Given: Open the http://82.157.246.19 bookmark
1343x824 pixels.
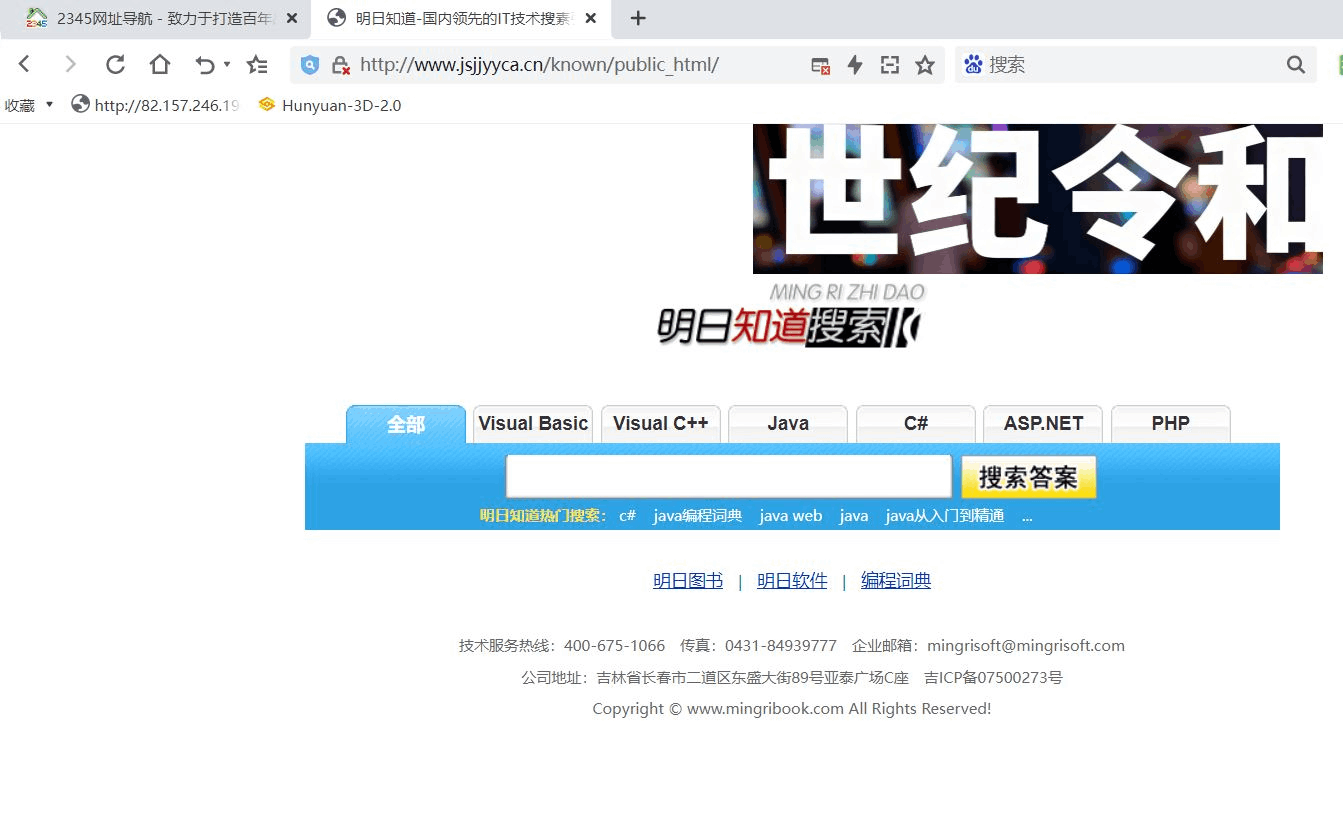Looking at the screenshot, I should coord(155,105).
